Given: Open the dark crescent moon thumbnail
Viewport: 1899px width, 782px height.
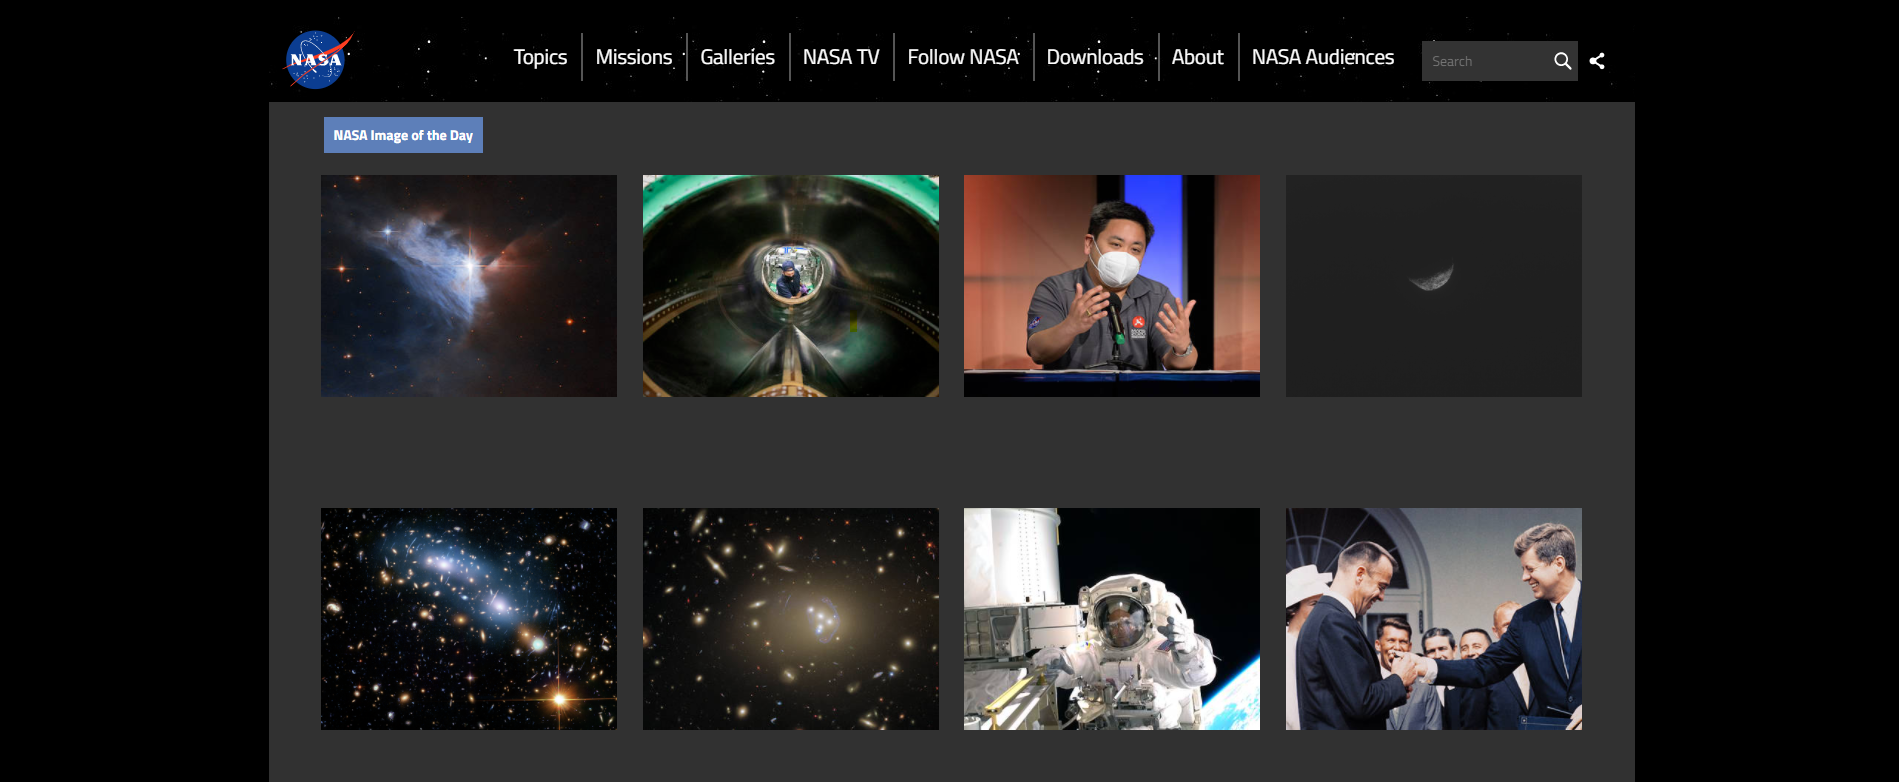Looking at the screenshot, I should tap(1434, 286).
